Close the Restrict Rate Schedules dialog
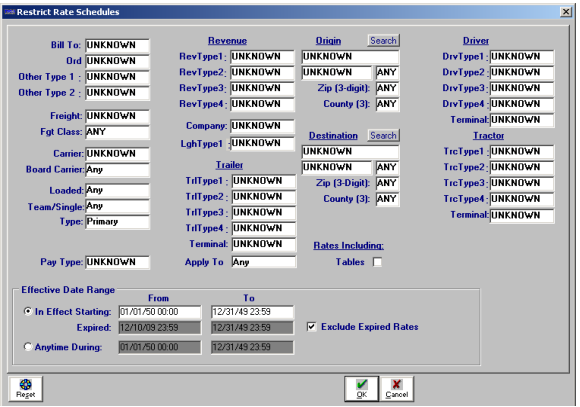This screenshot has height=407, width=580. (x=566, y=12)
